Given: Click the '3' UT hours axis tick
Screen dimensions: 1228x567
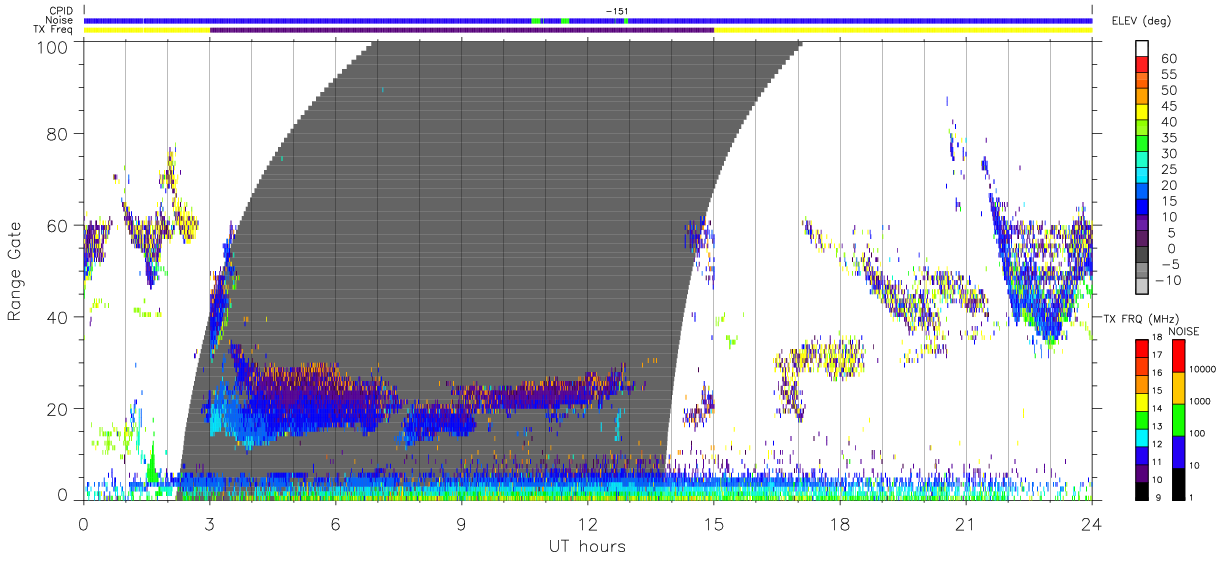Looking at the screenshot, I should pyautogui.click(x=210, y=523).
